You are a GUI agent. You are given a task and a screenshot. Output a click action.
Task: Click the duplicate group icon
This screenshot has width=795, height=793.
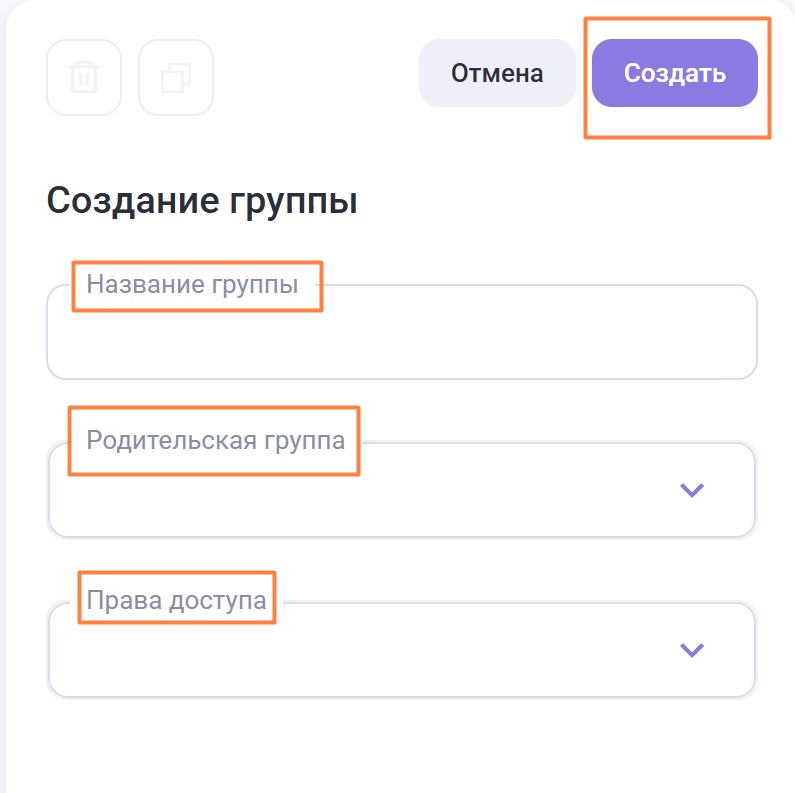pos(176,77)
